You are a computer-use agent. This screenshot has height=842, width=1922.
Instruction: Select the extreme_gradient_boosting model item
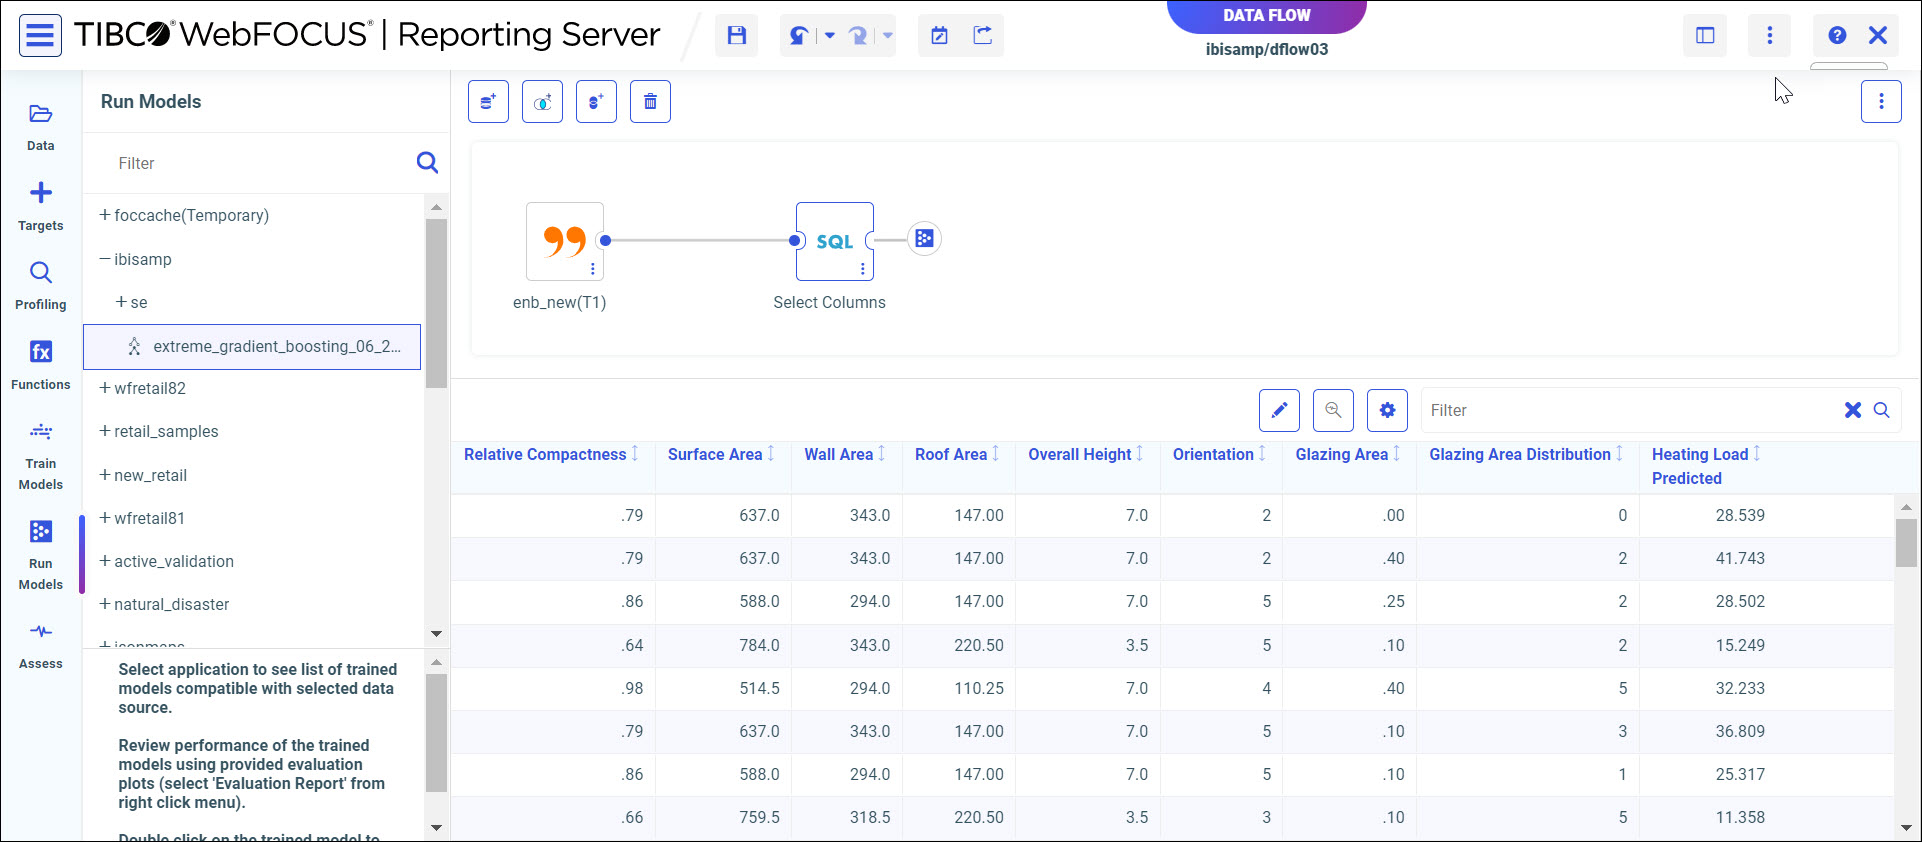(276, 347)
